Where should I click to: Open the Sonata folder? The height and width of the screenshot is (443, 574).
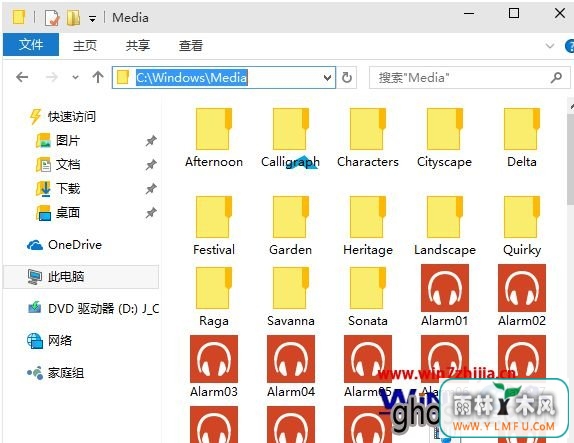click(x=368, y=297)
